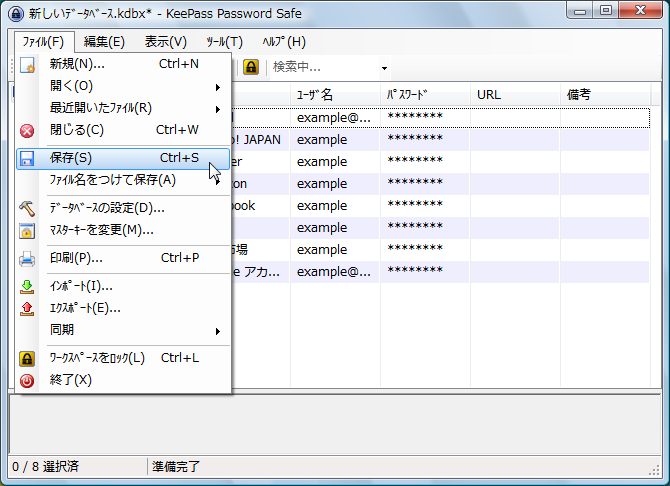Click the master key change icon
Image resolution: width=670 pixels, height=486 pixels.
coord(27,231)
